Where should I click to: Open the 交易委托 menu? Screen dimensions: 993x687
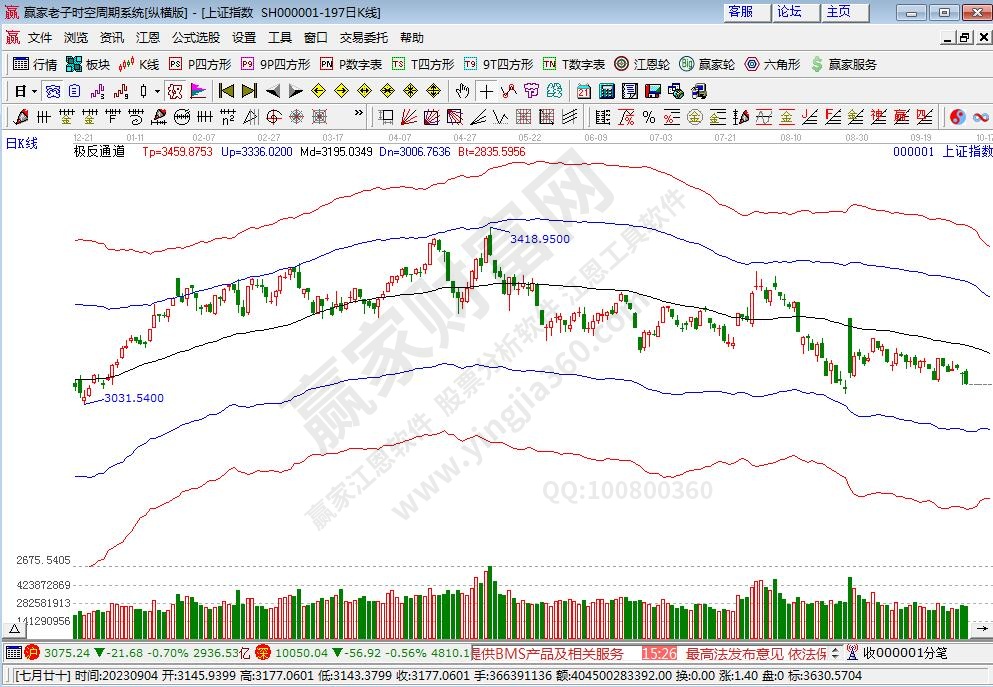click(363, 37)
